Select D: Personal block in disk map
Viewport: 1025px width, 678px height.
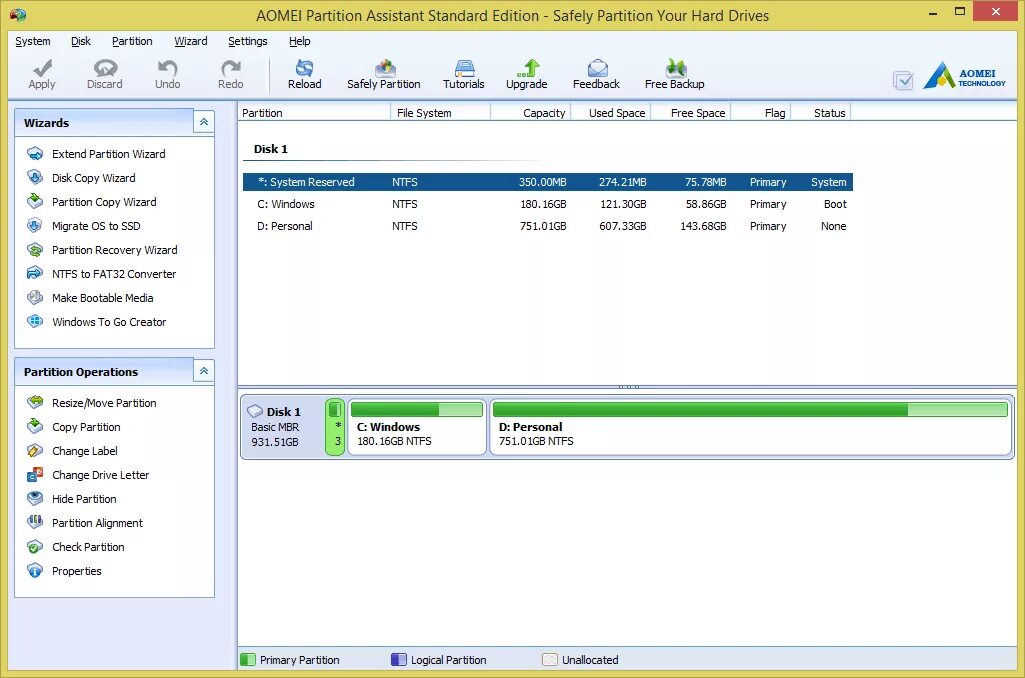point(750,428)
